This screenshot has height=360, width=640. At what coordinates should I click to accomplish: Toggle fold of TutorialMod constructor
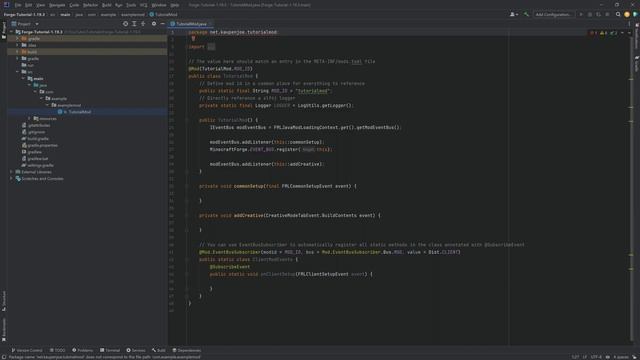[187, 120]
